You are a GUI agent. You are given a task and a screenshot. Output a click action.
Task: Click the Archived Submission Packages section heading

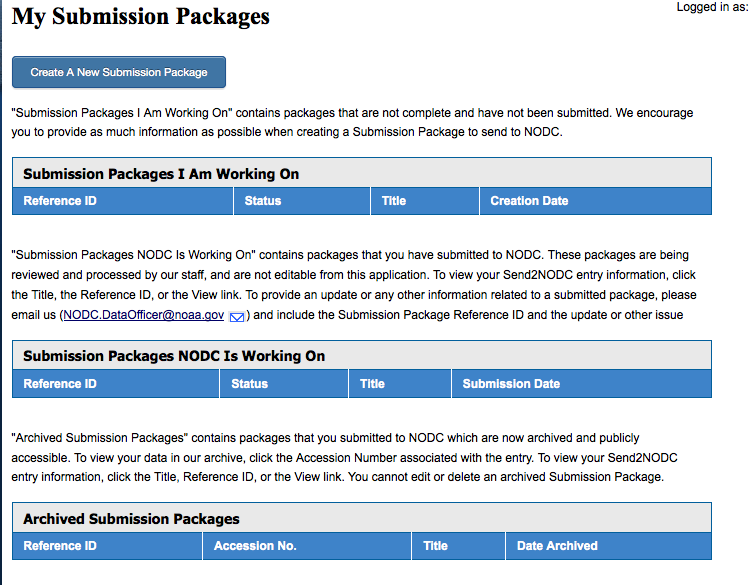(131, 519)
